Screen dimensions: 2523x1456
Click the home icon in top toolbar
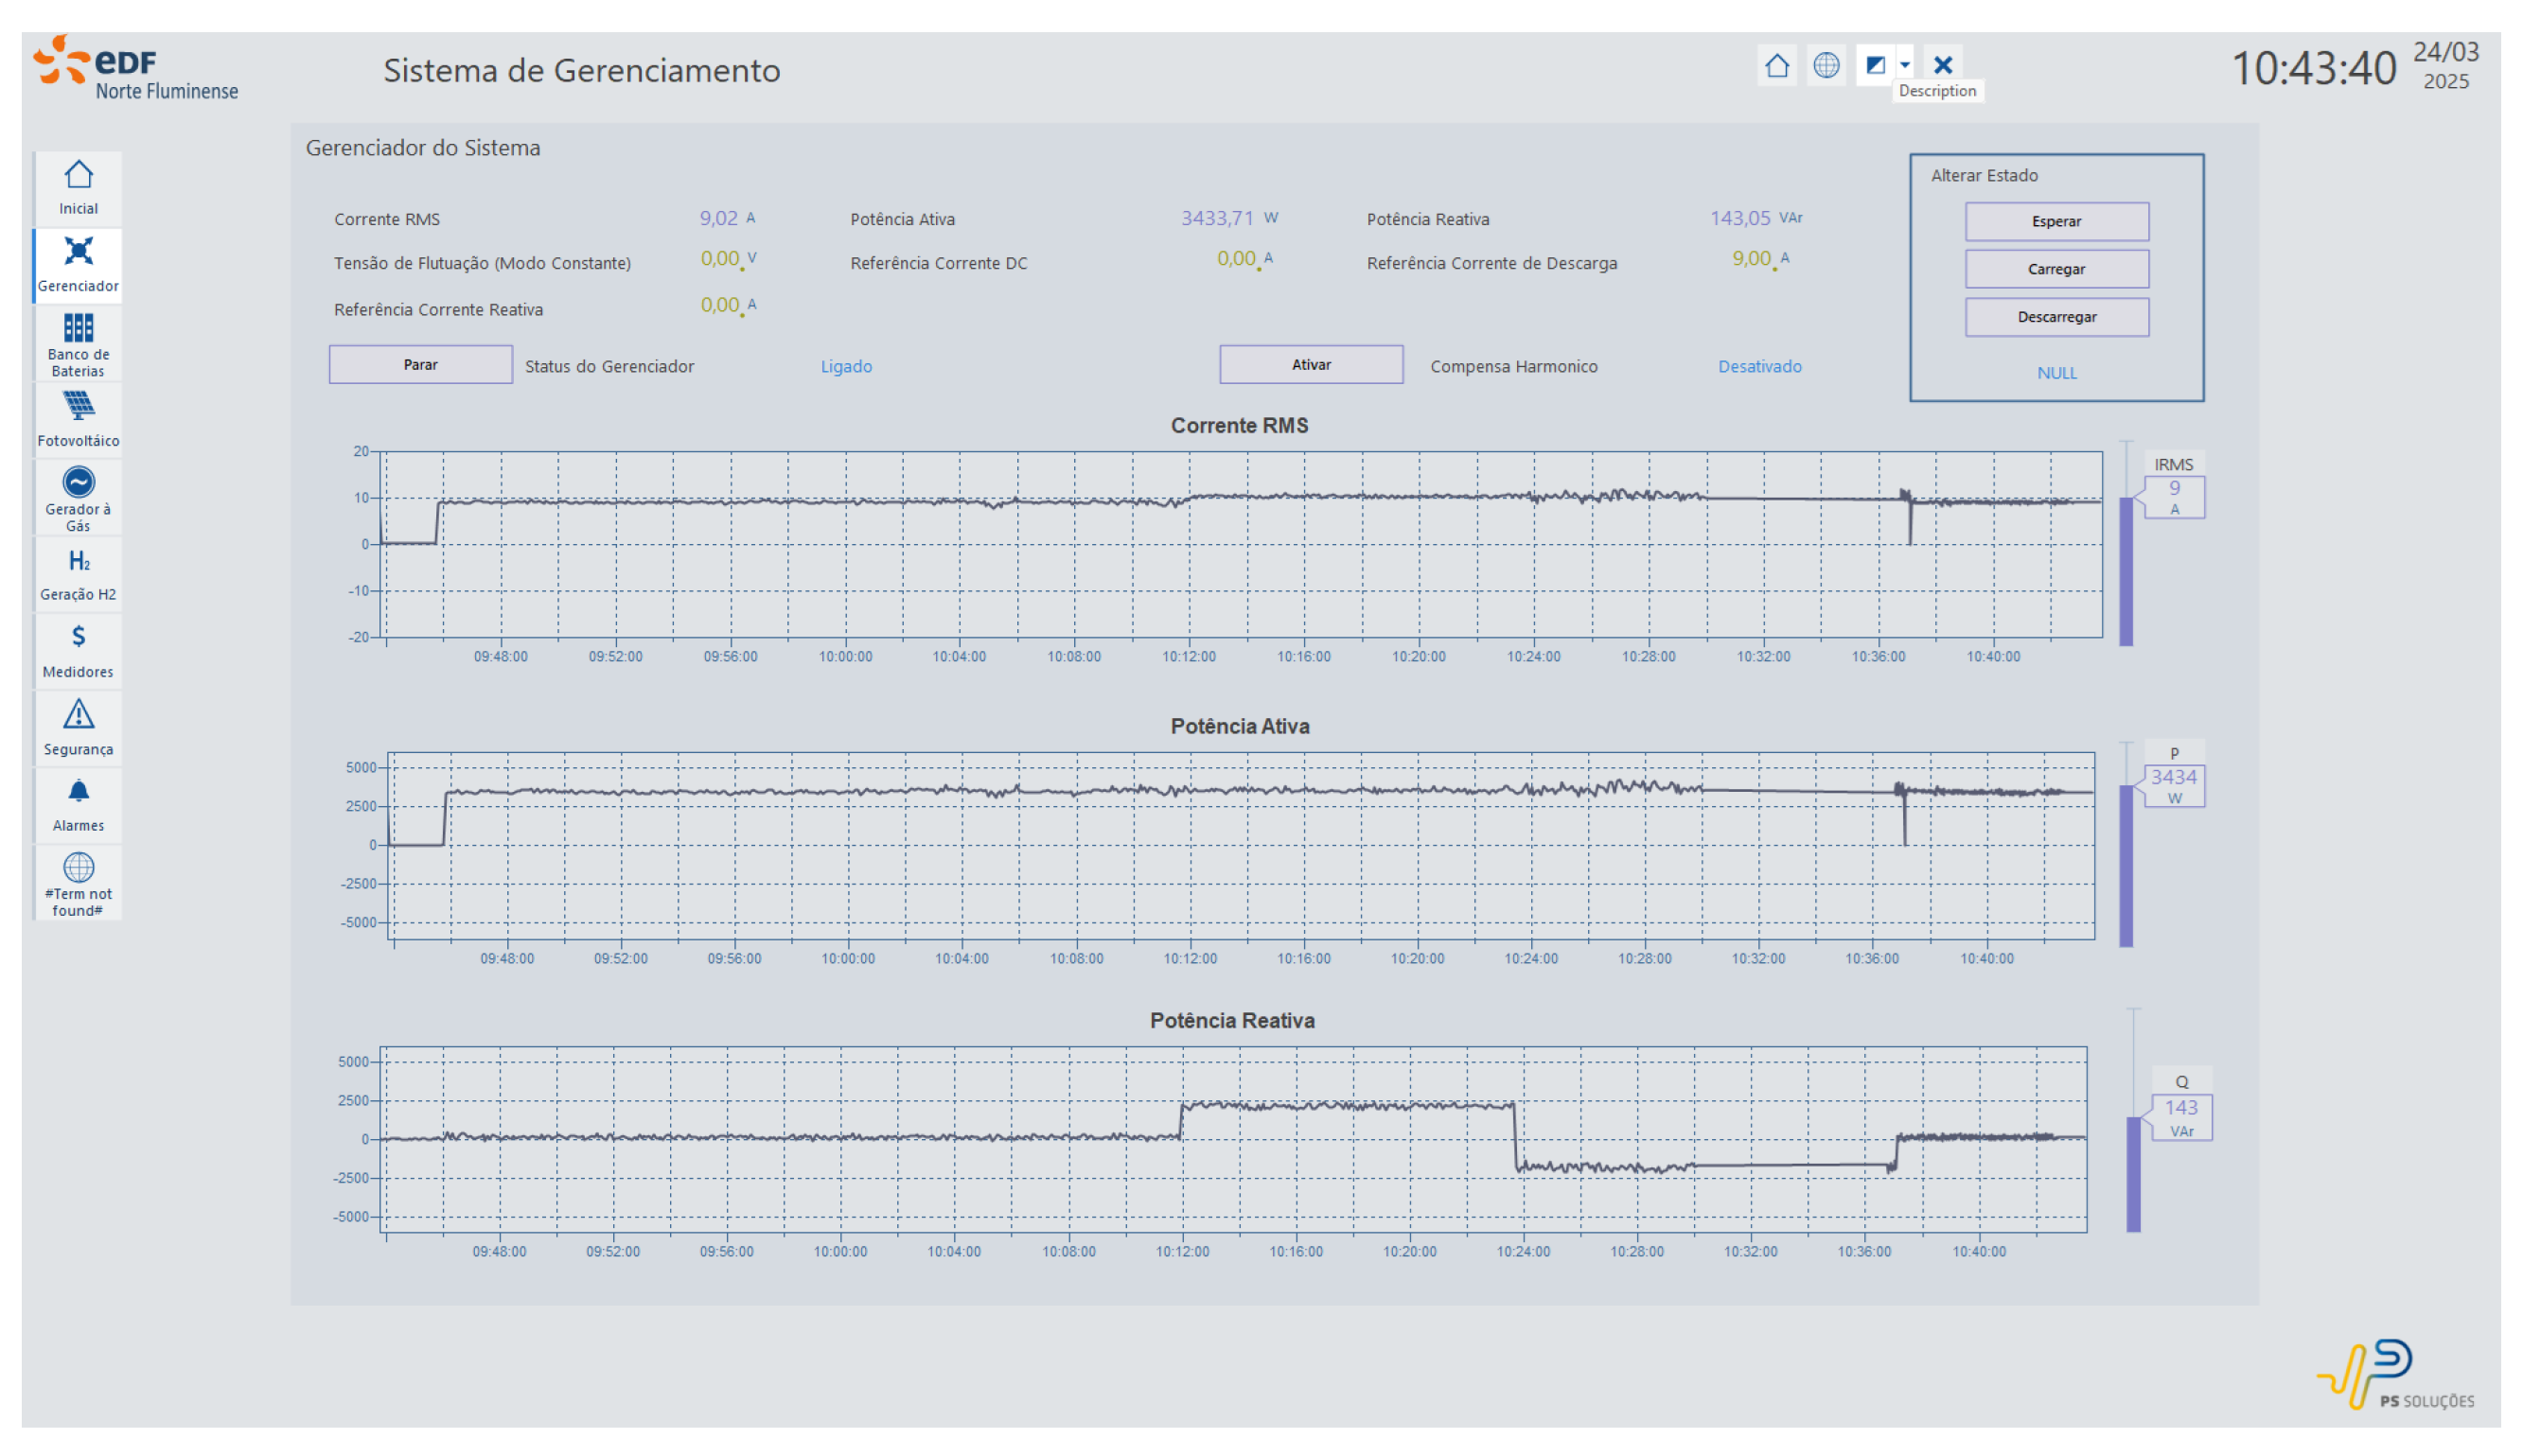tap(1776, 66)
